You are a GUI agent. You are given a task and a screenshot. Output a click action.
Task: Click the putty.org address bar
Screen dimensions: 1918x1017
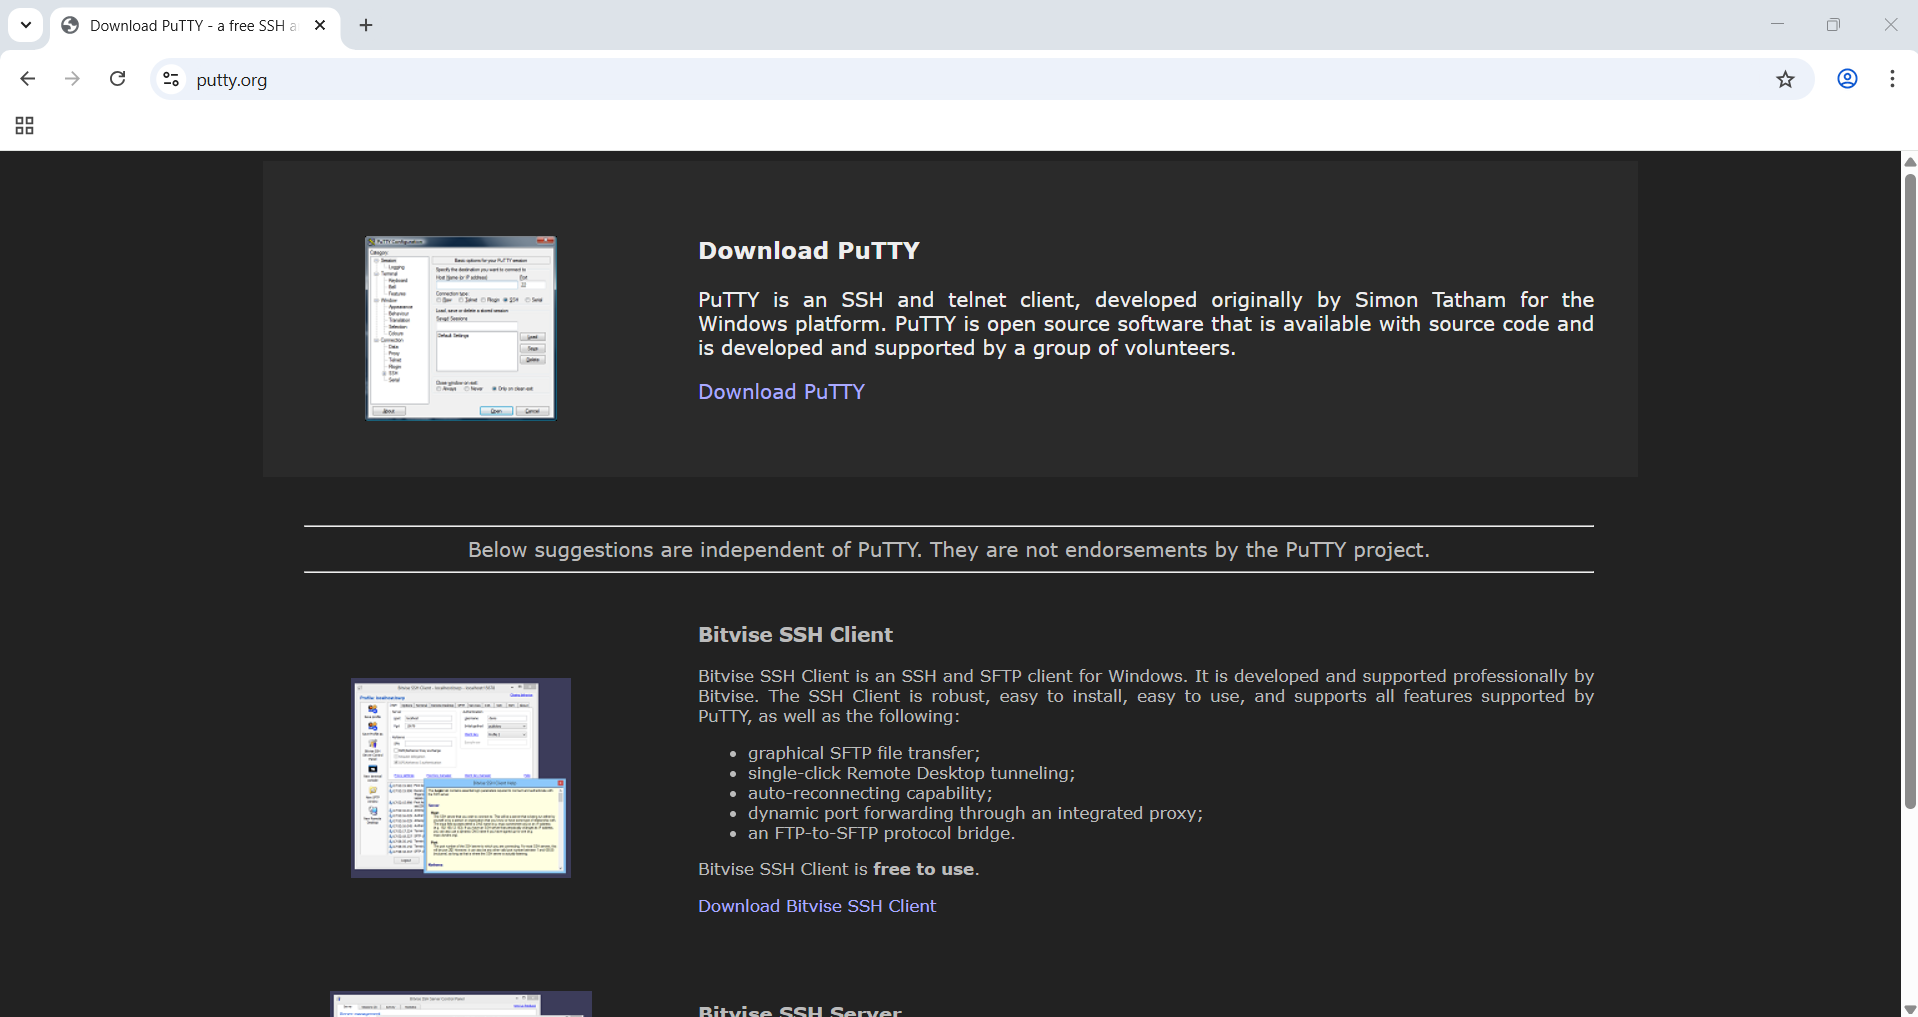click(x=980, y=79)
